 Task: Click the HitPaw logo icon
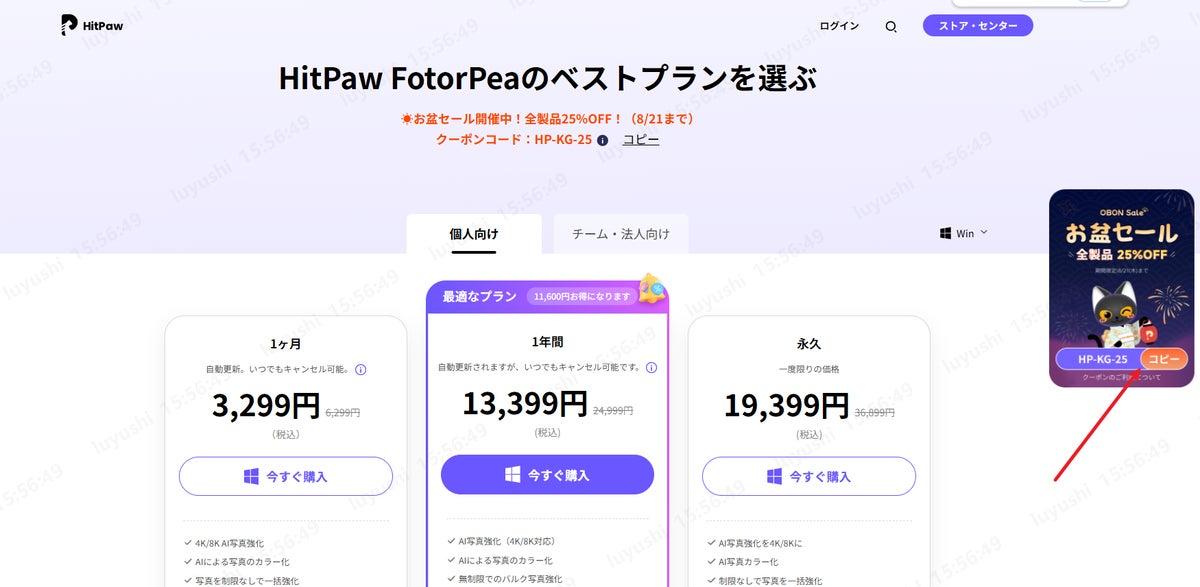click(x=69, y=26)
